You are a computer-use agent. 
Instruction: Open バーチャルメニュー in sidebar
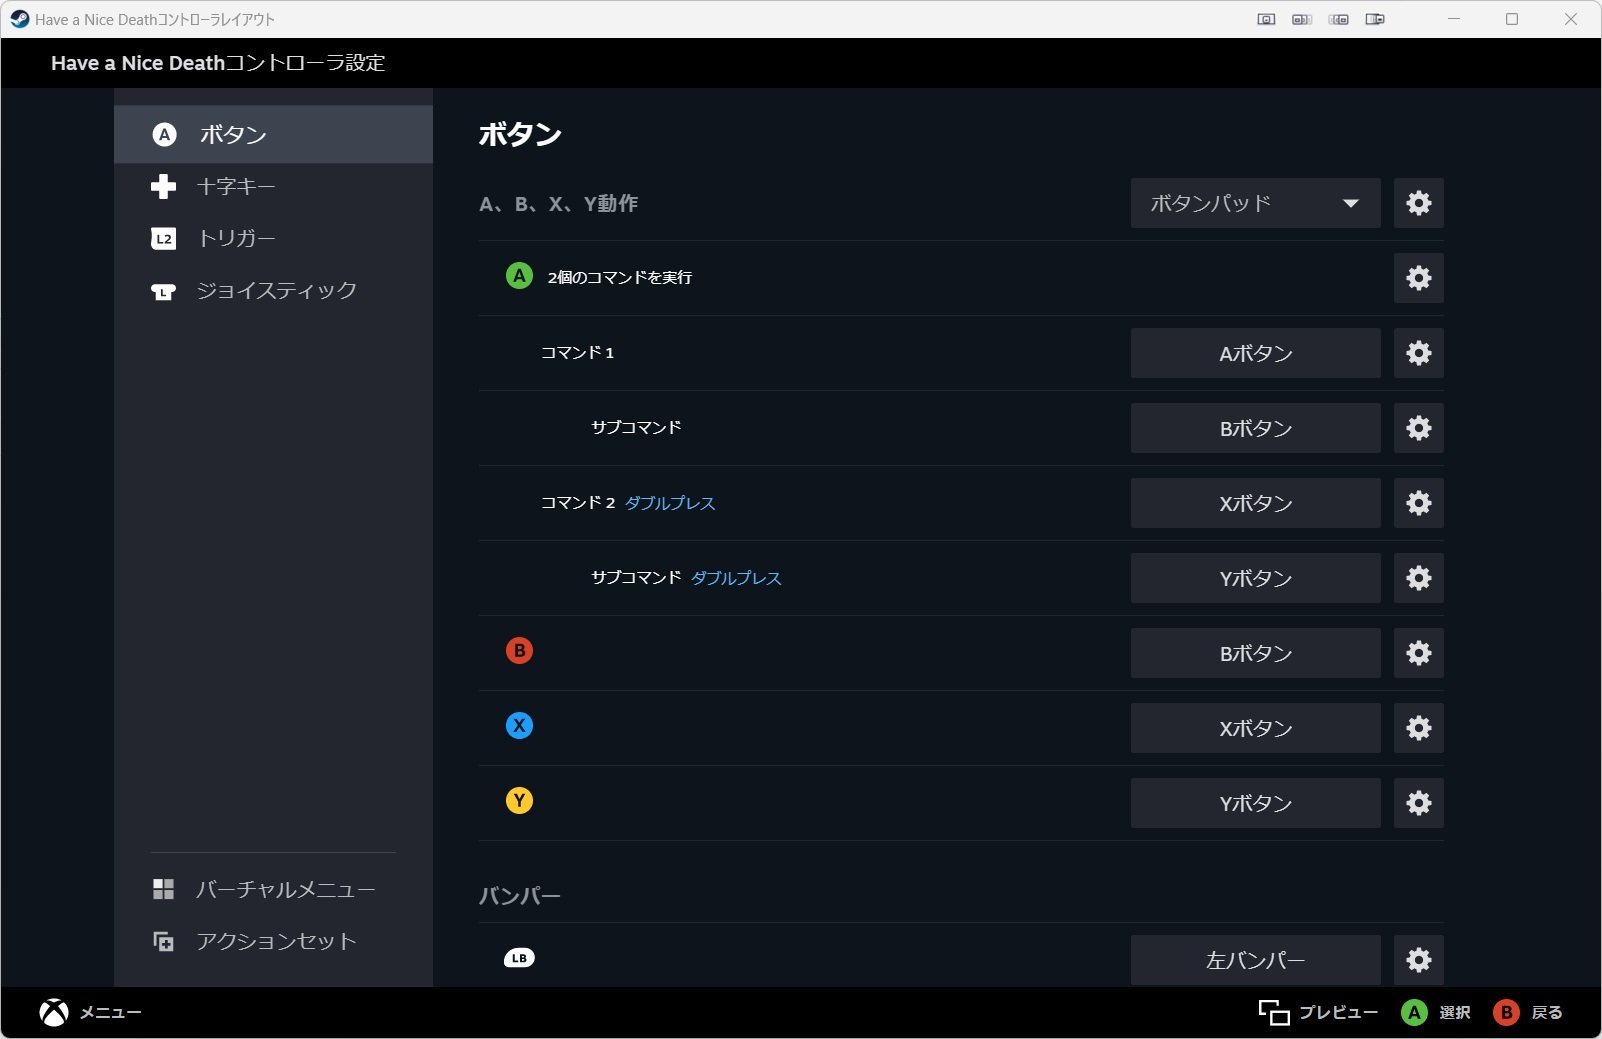[x=273, y=889]
